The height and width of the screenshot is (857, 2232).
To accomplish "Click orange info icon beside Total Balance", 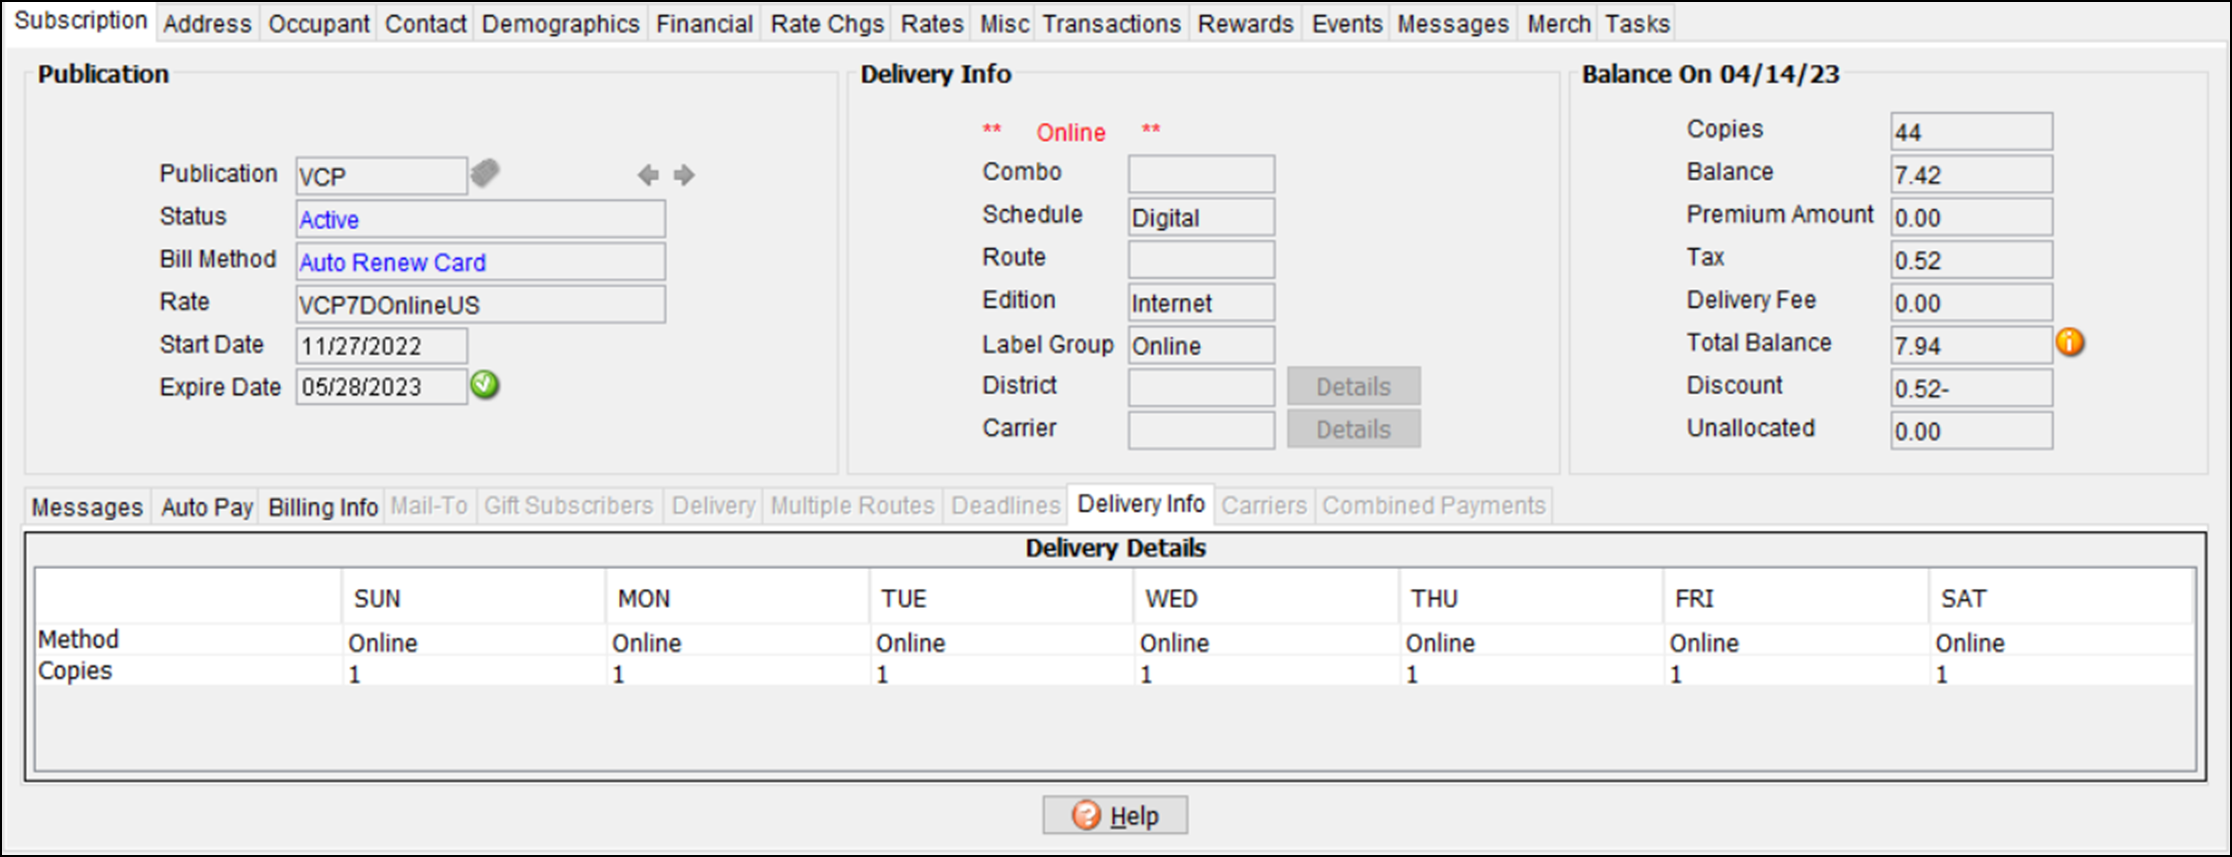I will 2069,343.
